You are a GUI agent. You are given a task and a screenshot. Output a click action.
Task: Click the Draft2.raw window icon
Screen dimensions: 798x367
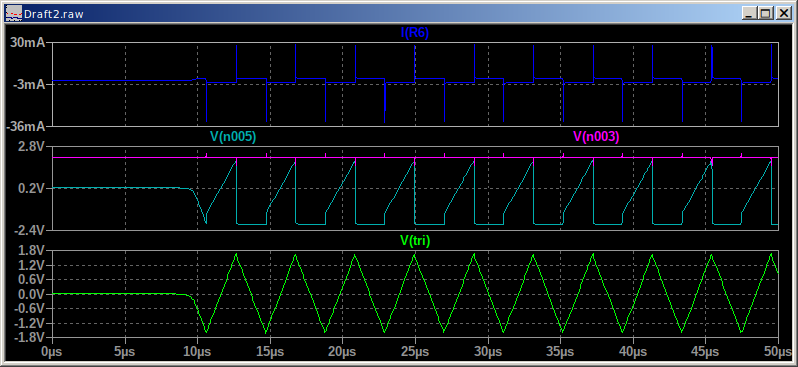[14, 14]
